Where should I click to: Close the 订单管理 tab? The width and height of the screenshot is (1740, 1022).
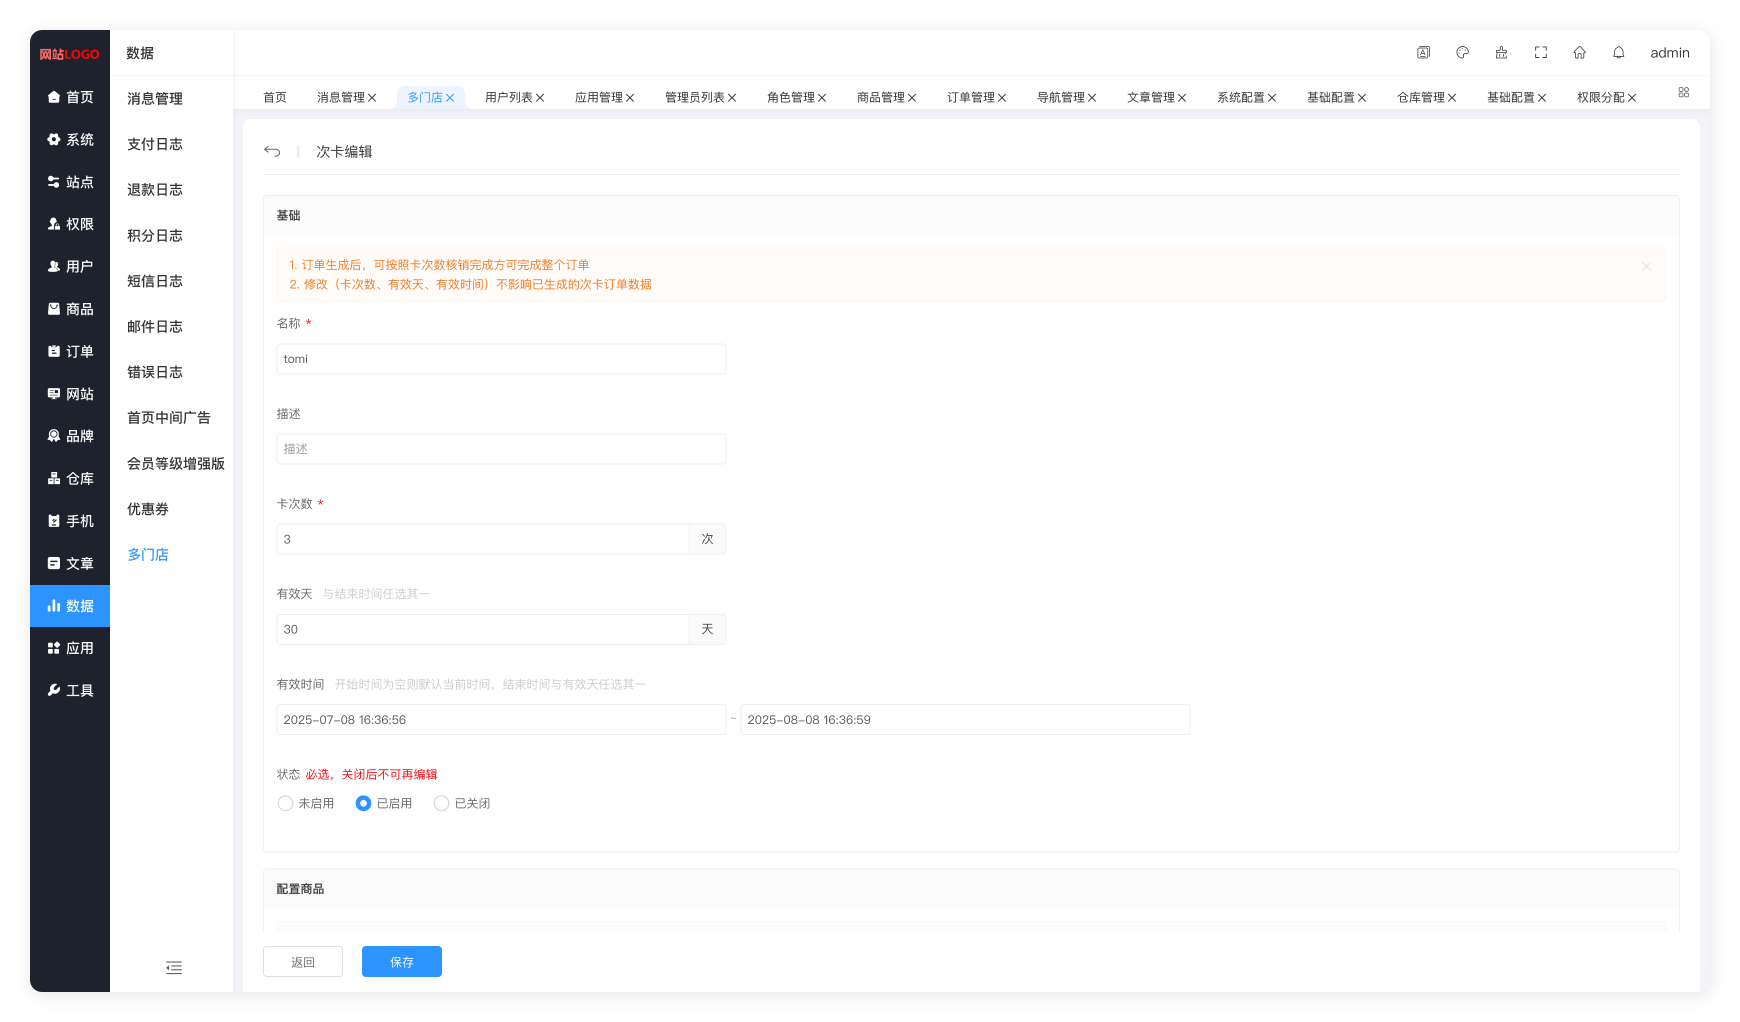(x=1002, y=98)
